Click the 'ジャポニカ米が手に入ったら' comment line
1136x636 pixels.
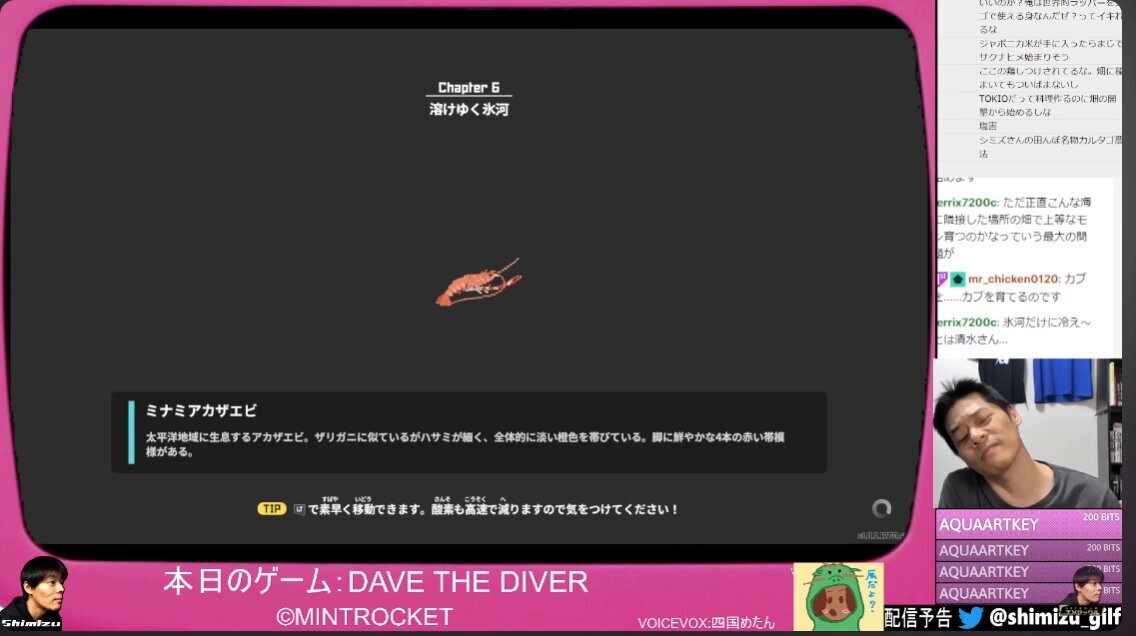coord(1049,50)
